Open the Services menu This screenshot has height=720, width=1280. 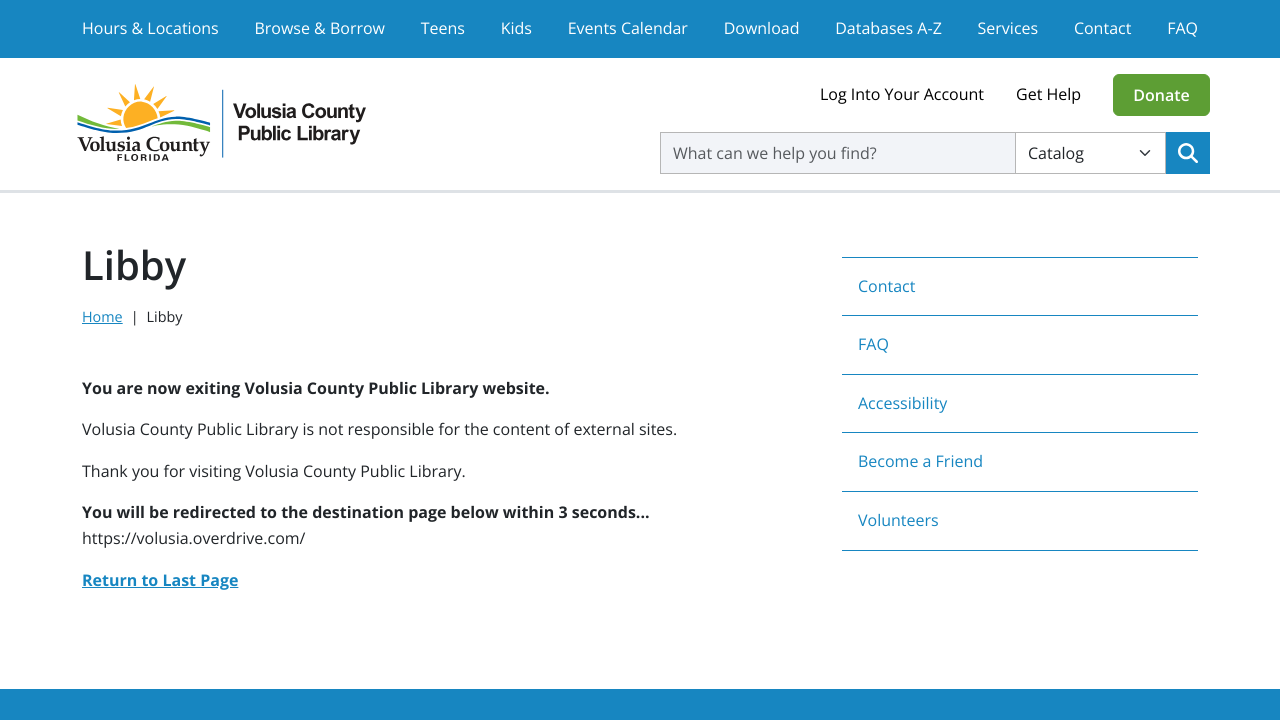click(x=1007, y=28)
